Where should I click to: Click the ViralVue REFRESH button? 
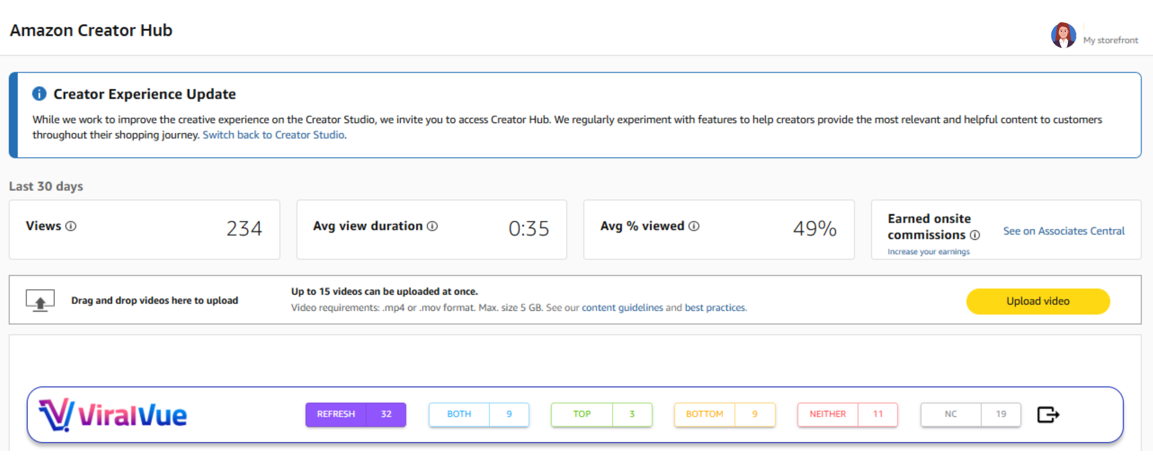[356, 415]
